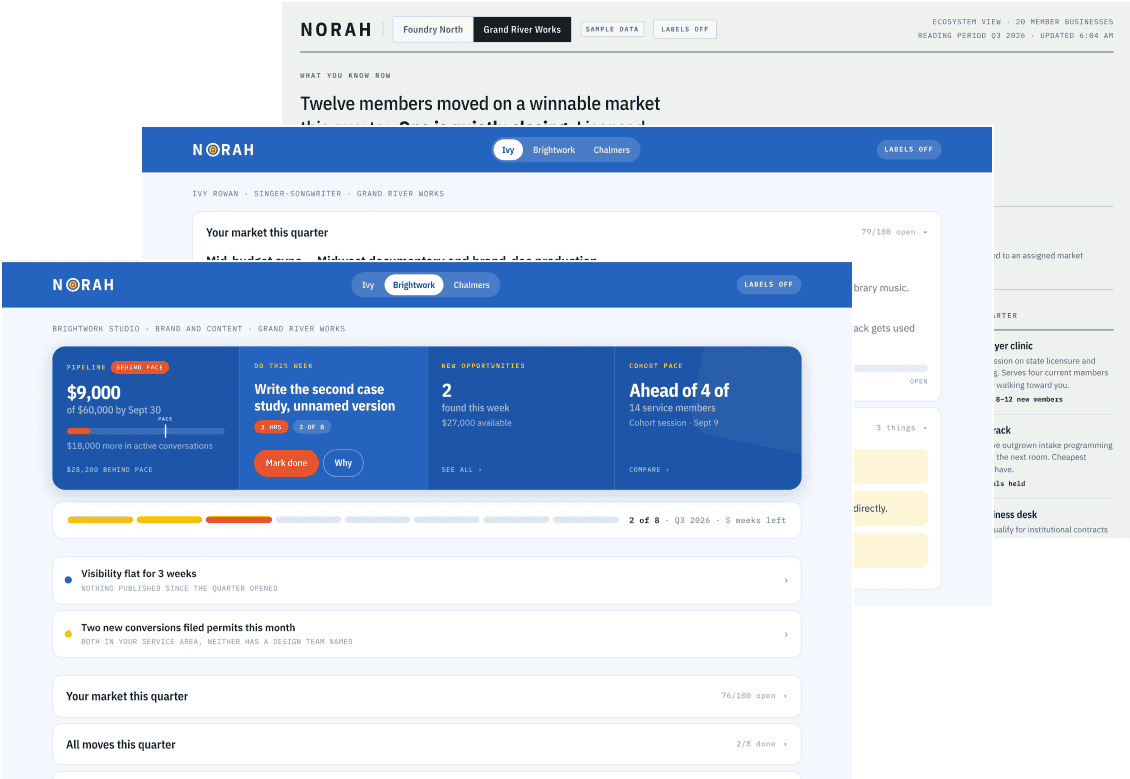Expand All moves this quarter section
1130x779 pixels.
pyautogui.click(x=427, y=744)
